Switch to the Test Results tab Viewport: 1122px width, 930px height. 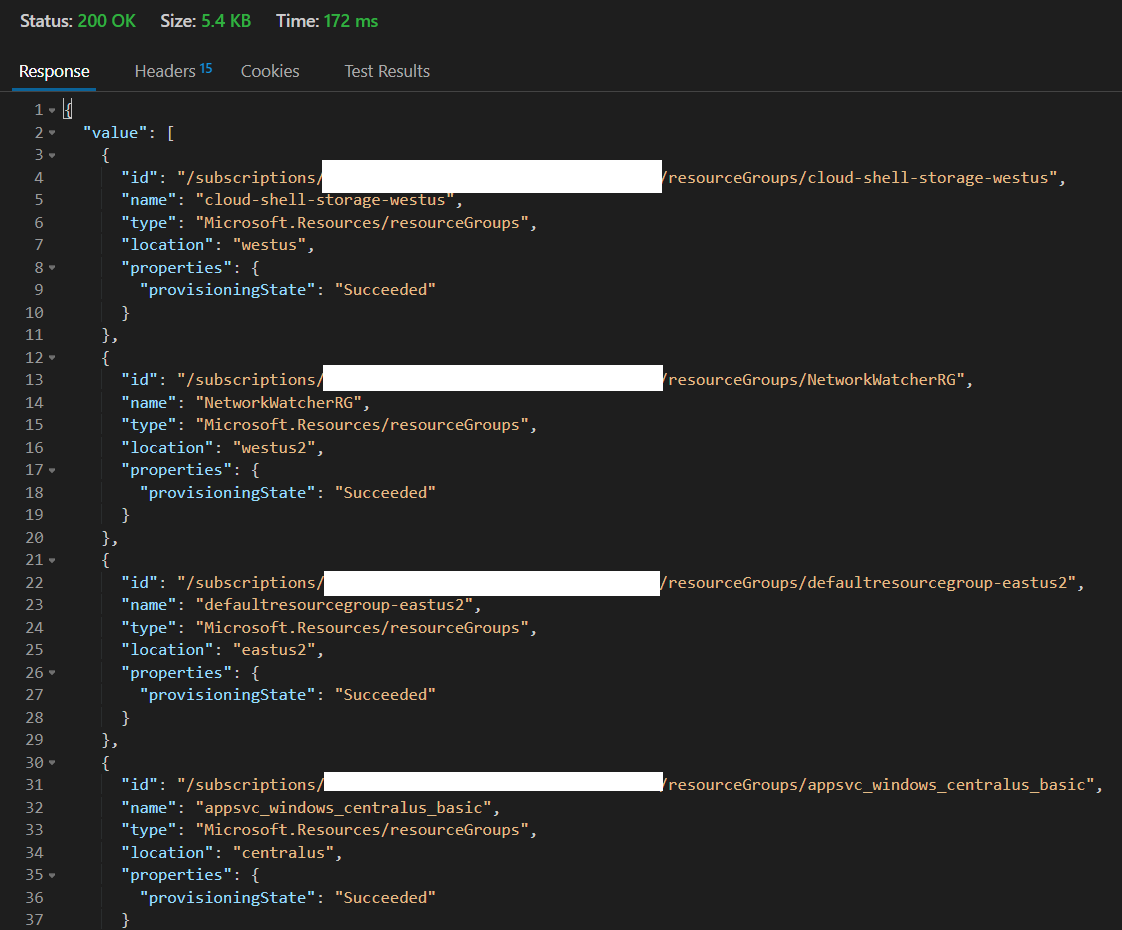pos(387,71)
